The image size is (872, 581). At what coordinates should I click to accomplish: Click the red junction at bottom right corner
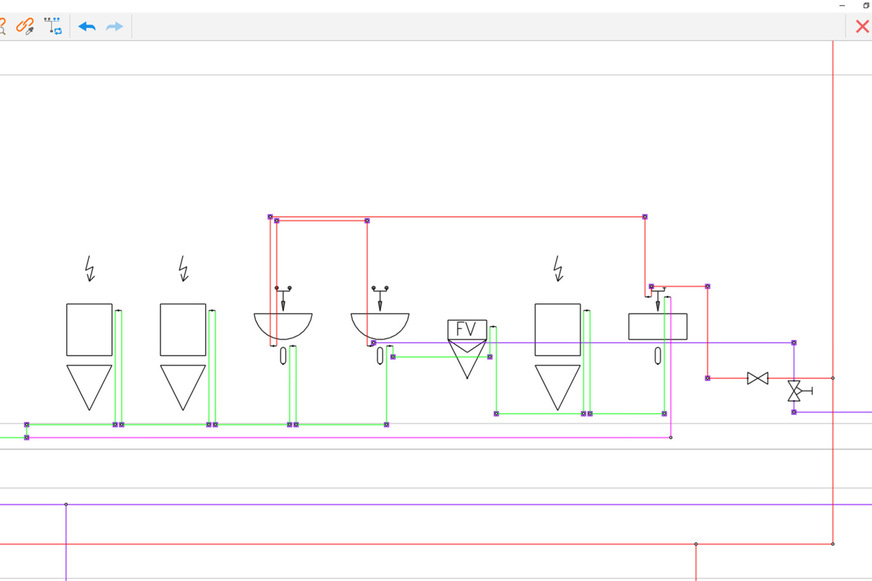pyautogui.click(x=833, y=544)
